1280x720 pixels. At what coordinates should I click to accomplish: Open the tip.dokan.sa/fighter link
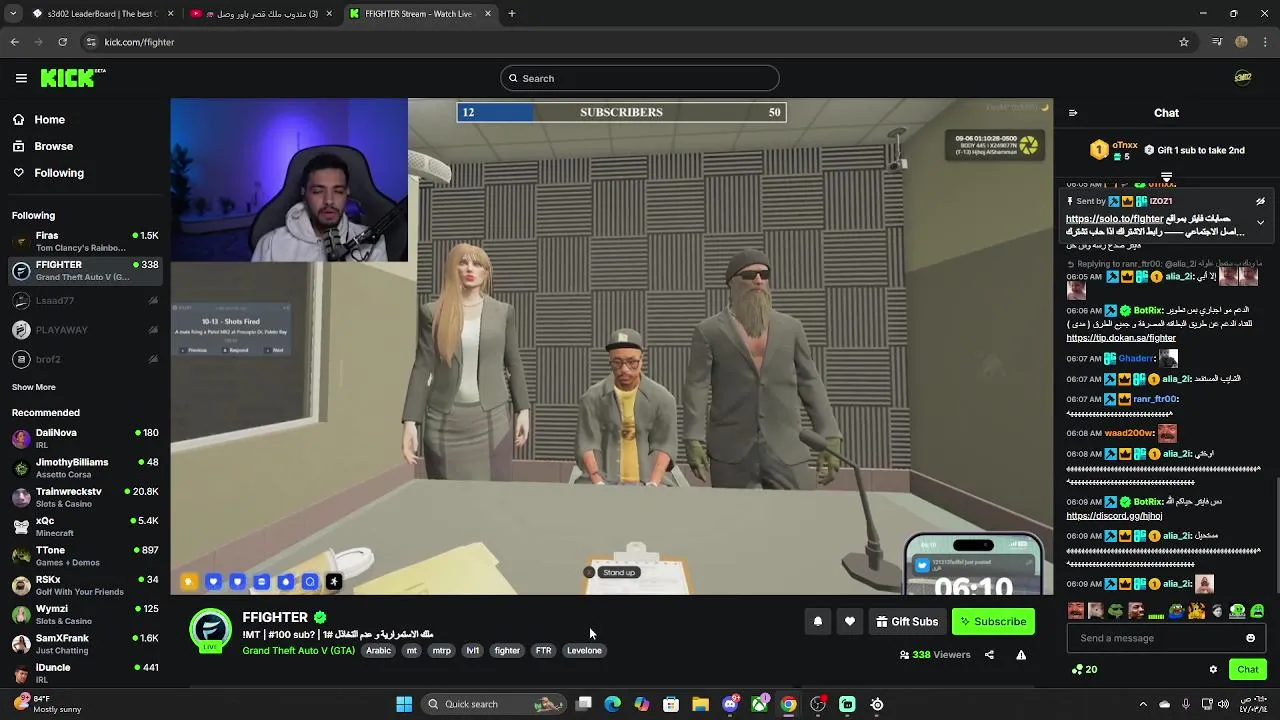pos(1121,338)
